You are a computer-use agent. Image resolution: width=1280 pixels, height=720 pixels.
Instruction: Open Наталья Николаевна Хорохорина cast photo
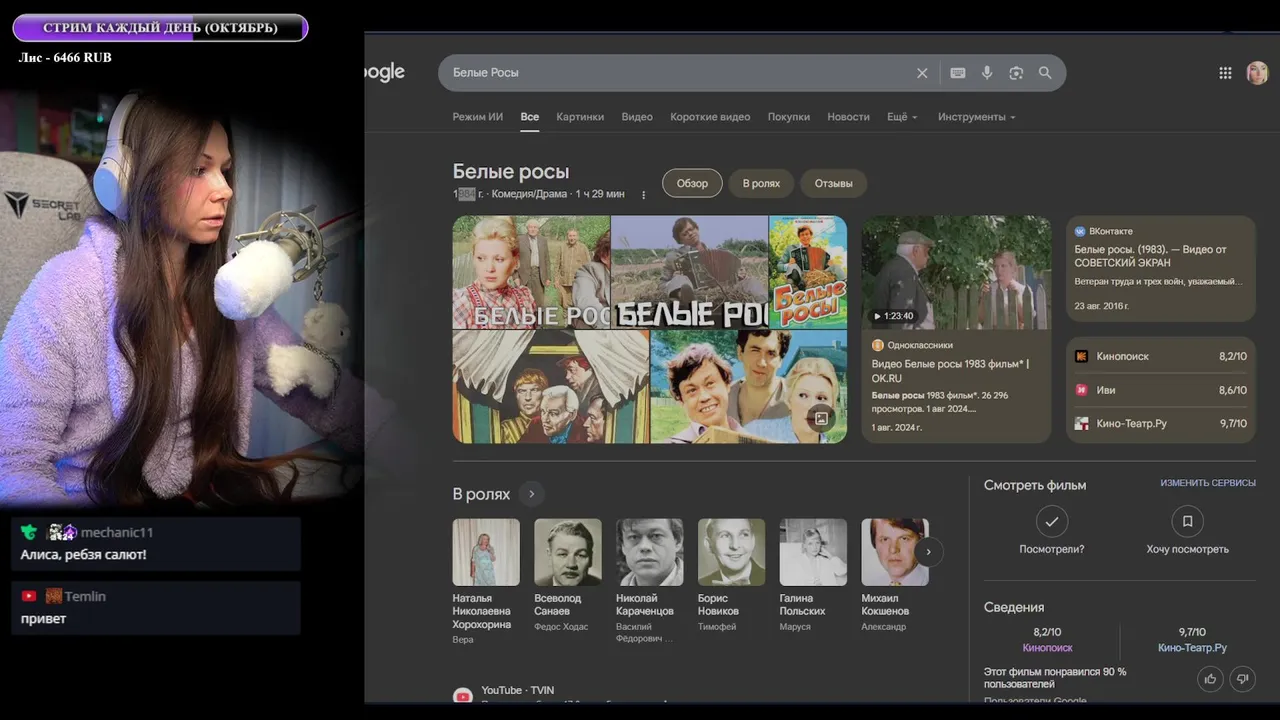486,552
